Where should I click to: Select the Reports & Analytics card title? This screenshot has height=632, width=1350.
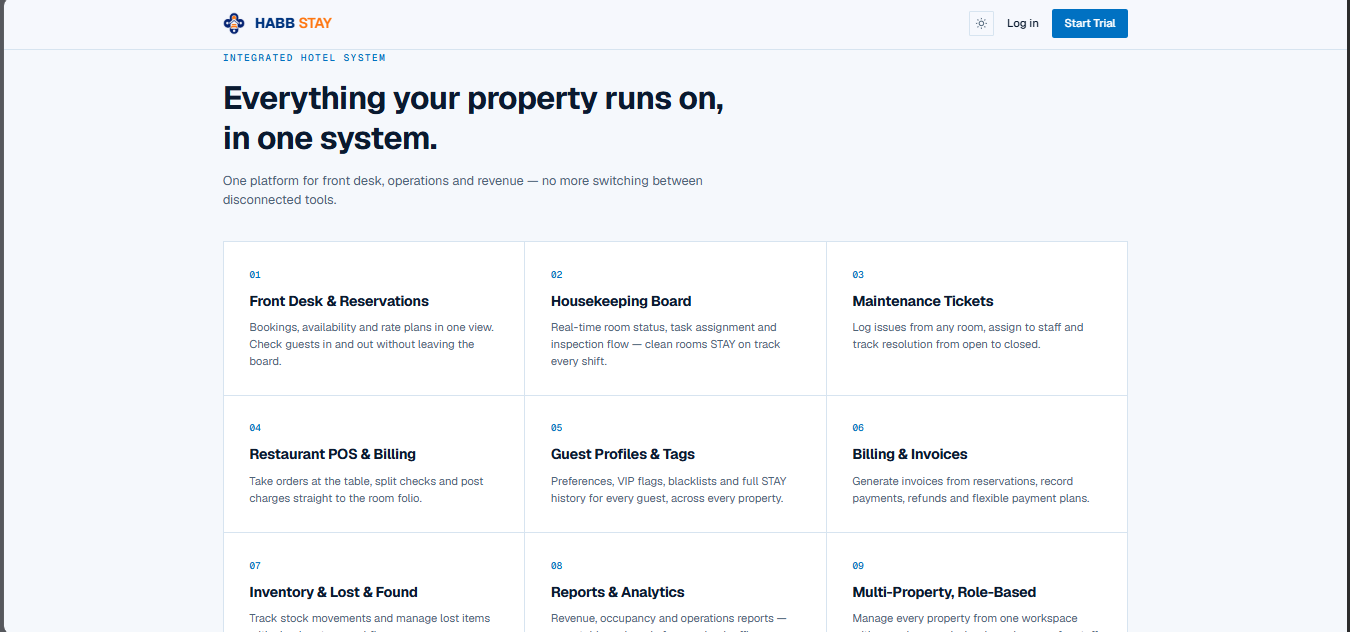(x=618, y=592)
